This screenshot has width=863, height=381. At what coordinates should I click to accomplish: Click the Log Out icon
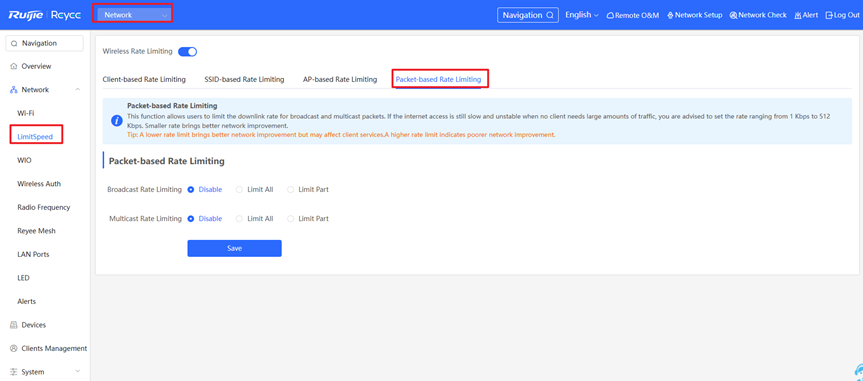829,15
